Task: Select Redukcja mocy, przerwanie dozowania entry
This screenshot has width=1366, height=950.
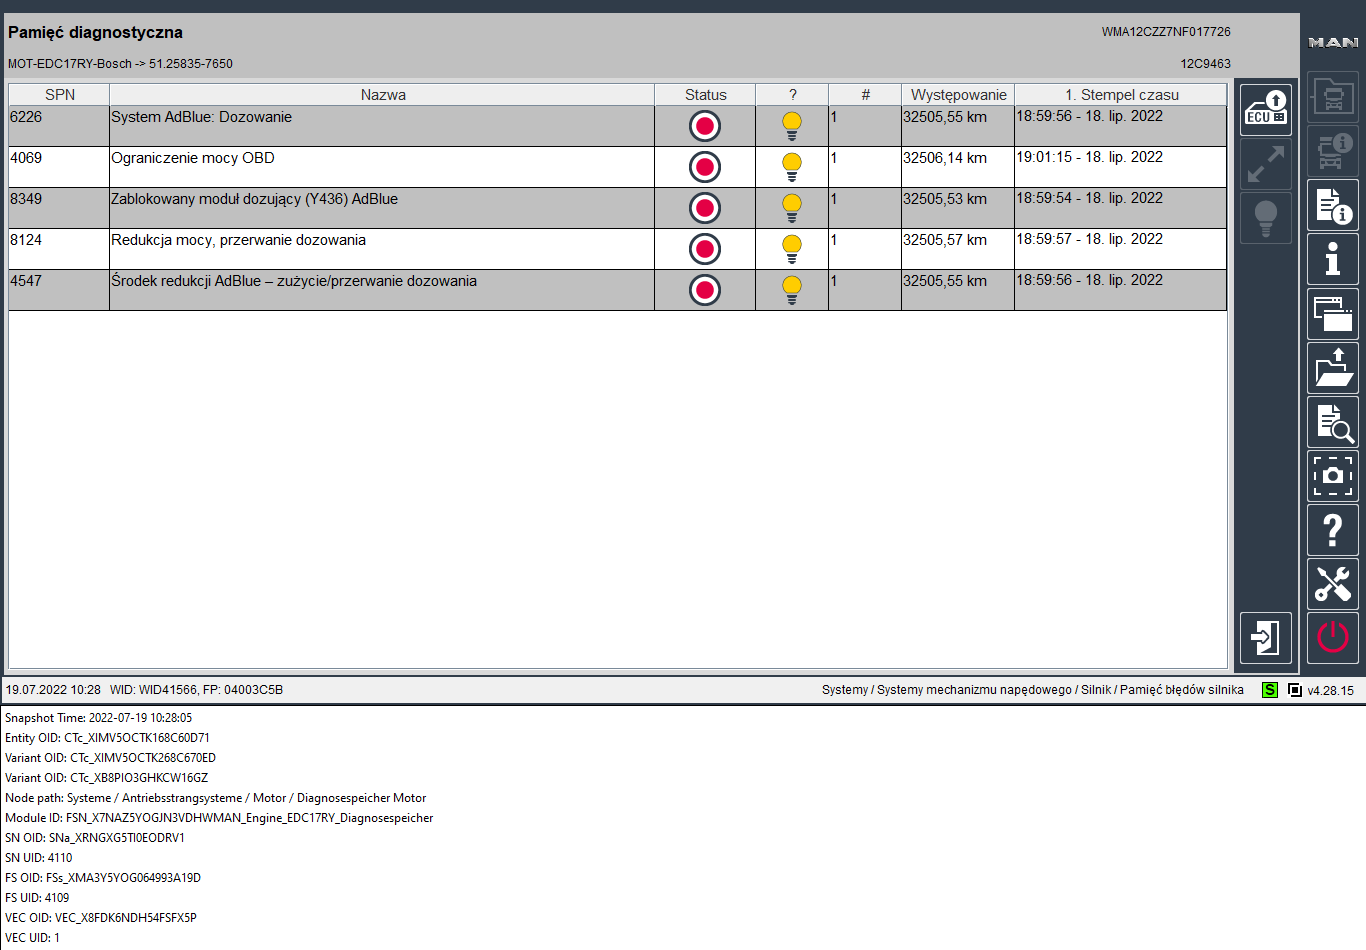Action: 618,249
